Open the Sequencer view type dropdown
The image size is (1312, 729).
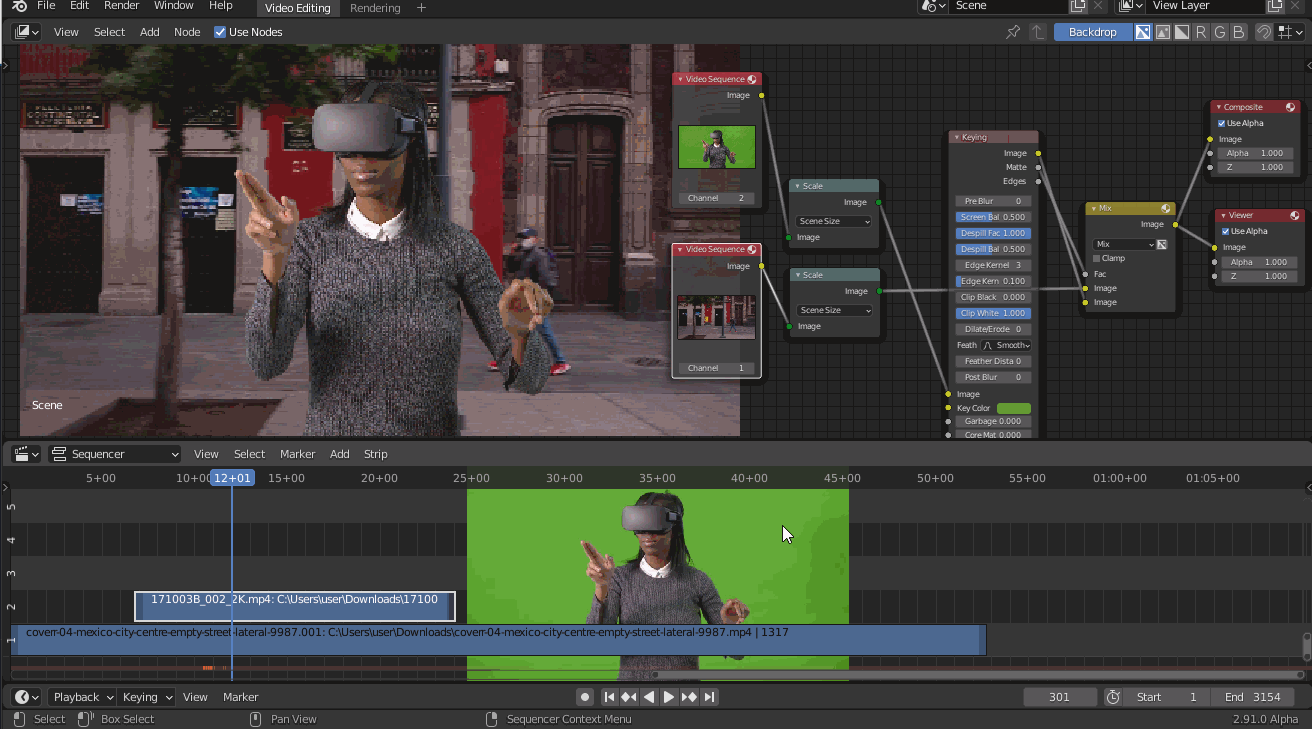[x=115, y=454]
